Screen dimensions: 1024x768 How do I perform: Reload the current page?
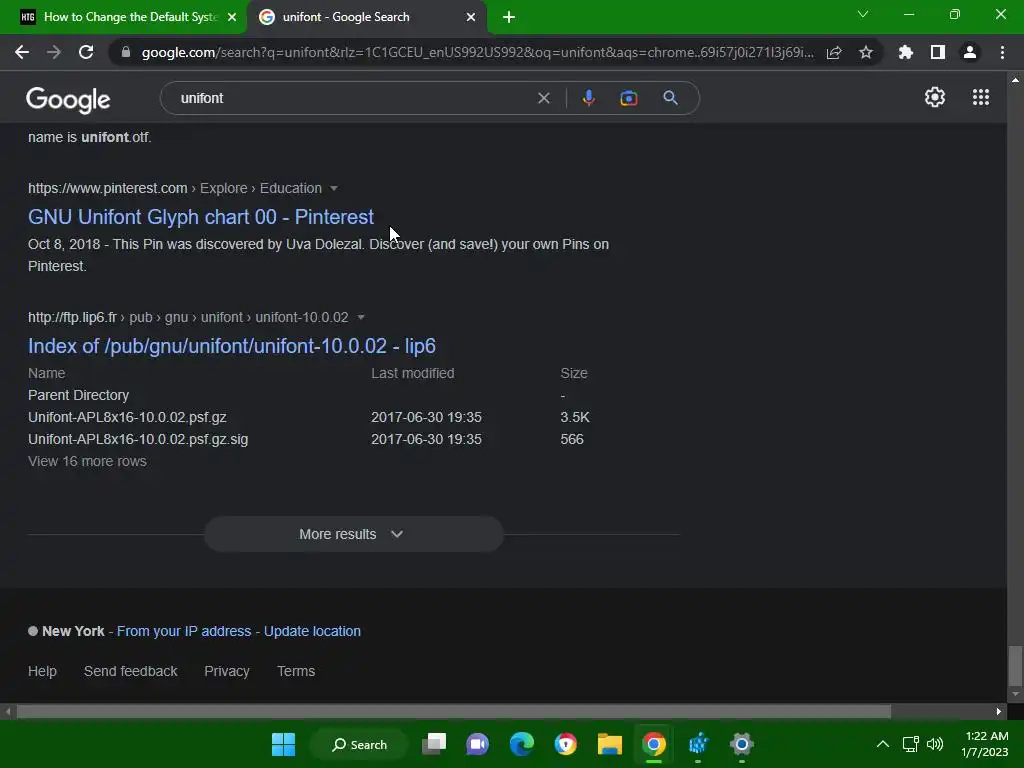click(86, 52)
